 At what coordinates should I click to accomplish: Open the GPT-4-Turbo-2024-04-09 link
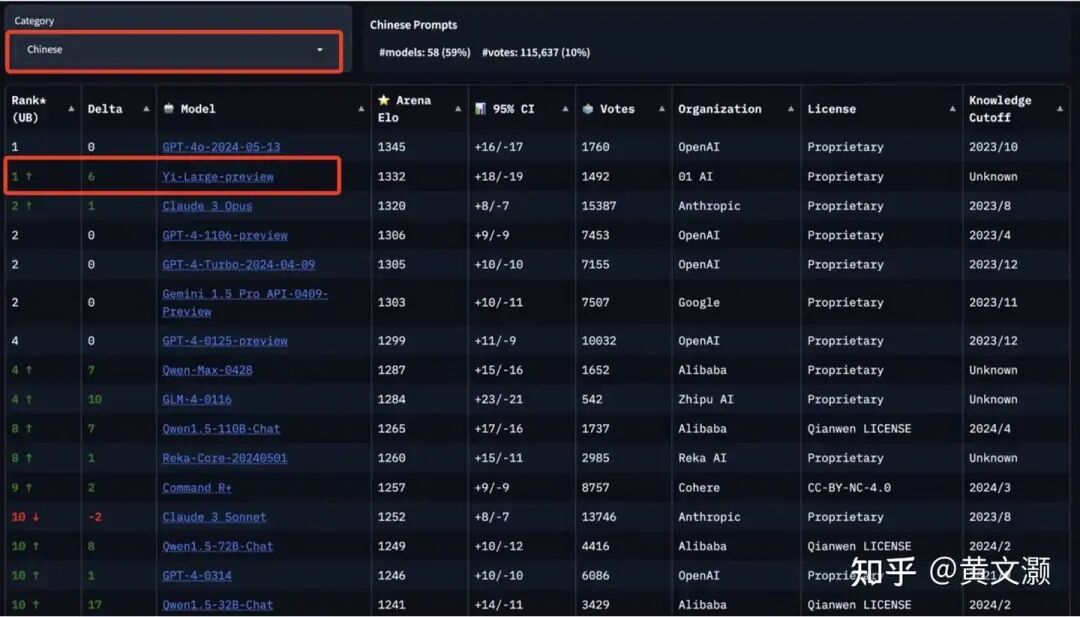tap(238, 264)
